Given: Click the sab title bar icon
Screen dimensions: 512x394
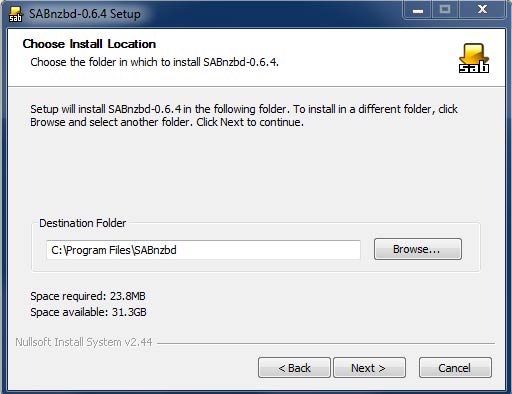Looking at the screenshot, I should pyautogui.click(x=15, y=14).
